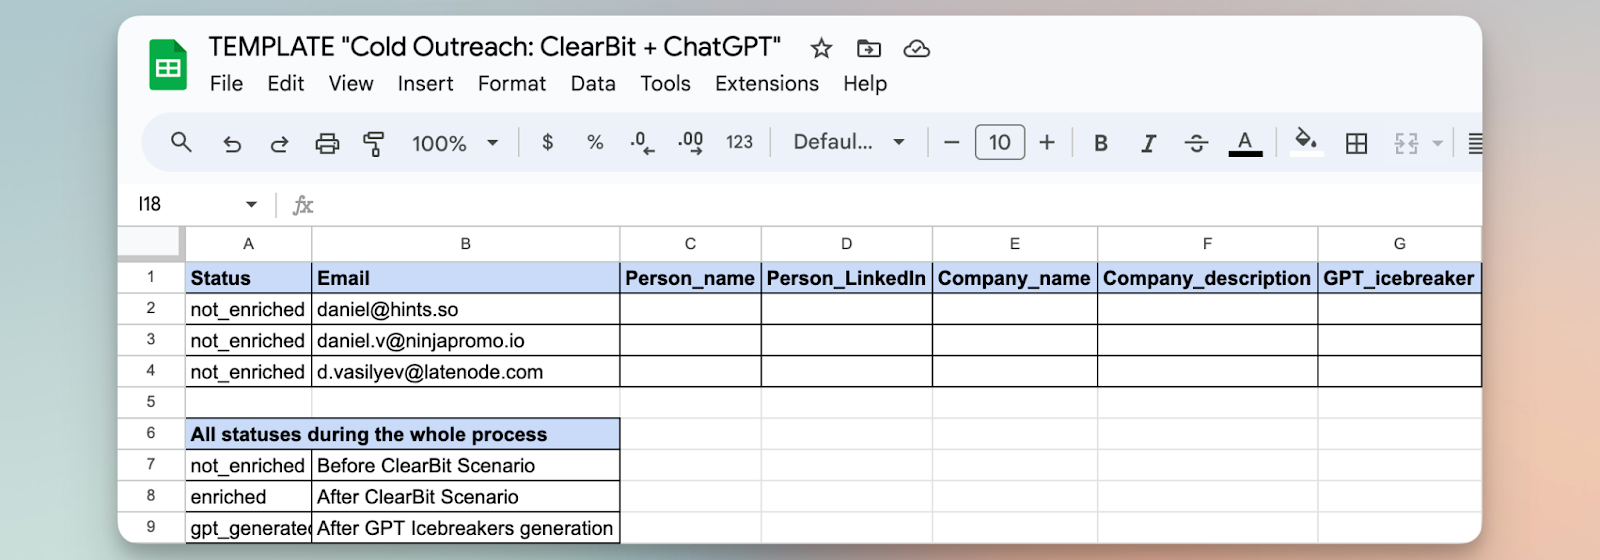Screen dimensions: 1600x560
Task: Select column A header
Action: (x=248, y=244)
